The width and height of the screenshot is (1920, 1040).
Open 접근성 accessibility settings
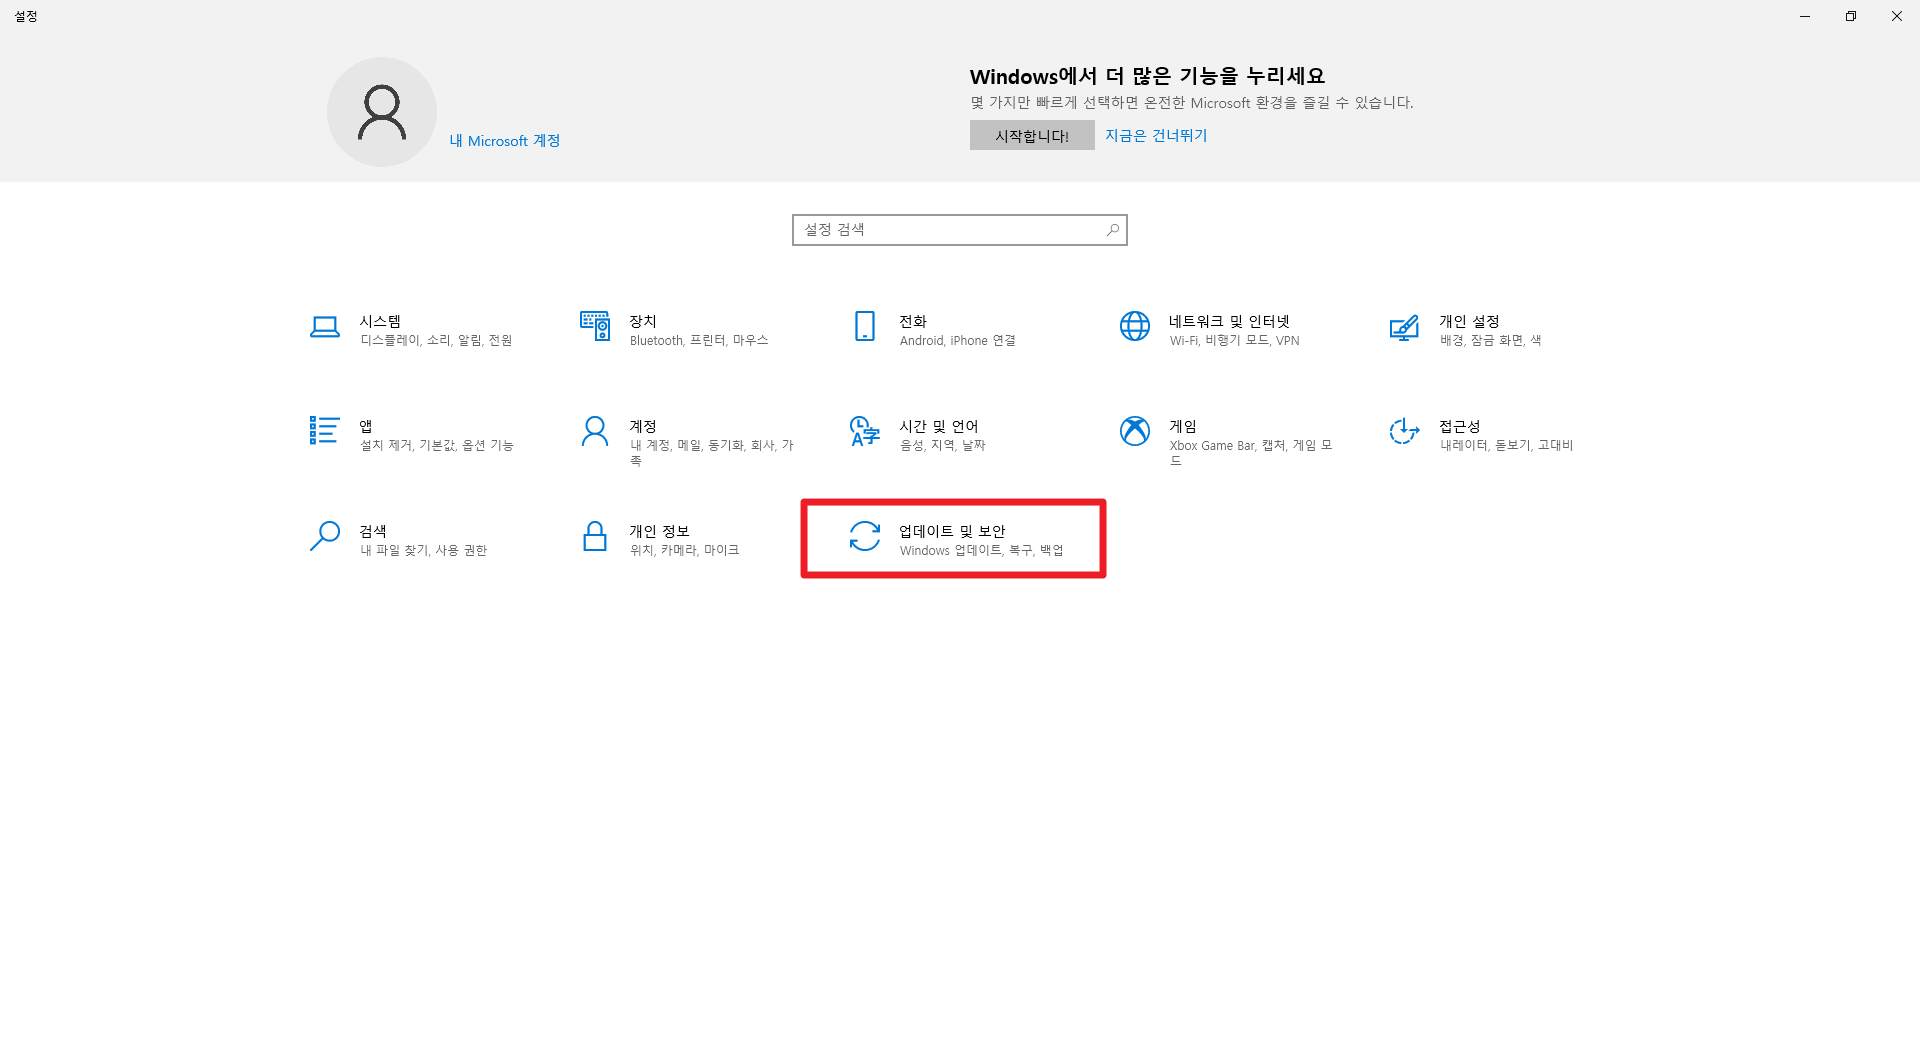[1480, 434]
